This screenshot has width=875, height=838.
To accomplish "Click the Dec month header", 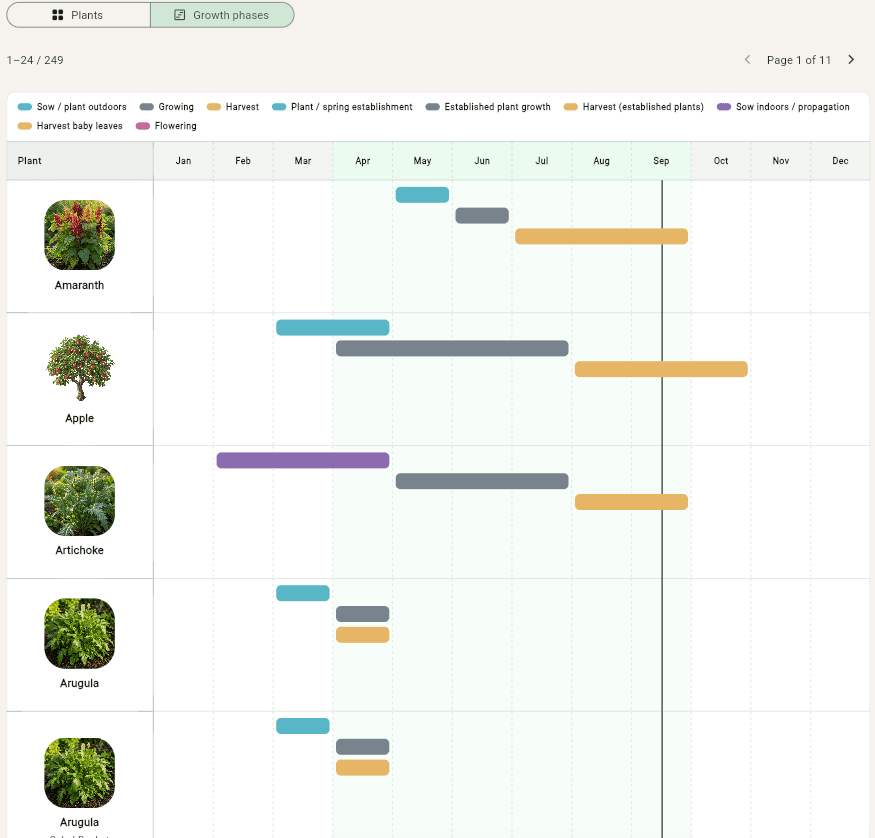I will coord(840,161).
